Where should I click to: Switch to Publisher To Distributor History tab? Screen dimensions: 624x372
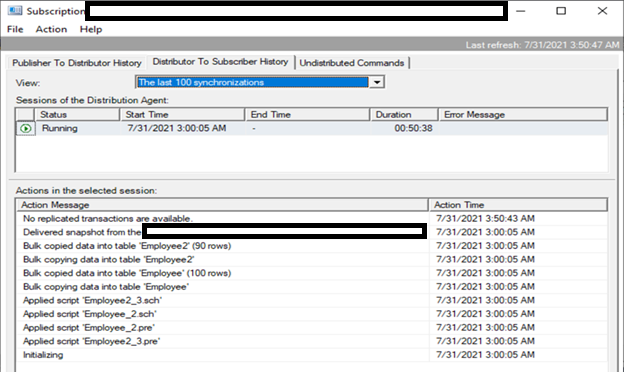point(77,63)
